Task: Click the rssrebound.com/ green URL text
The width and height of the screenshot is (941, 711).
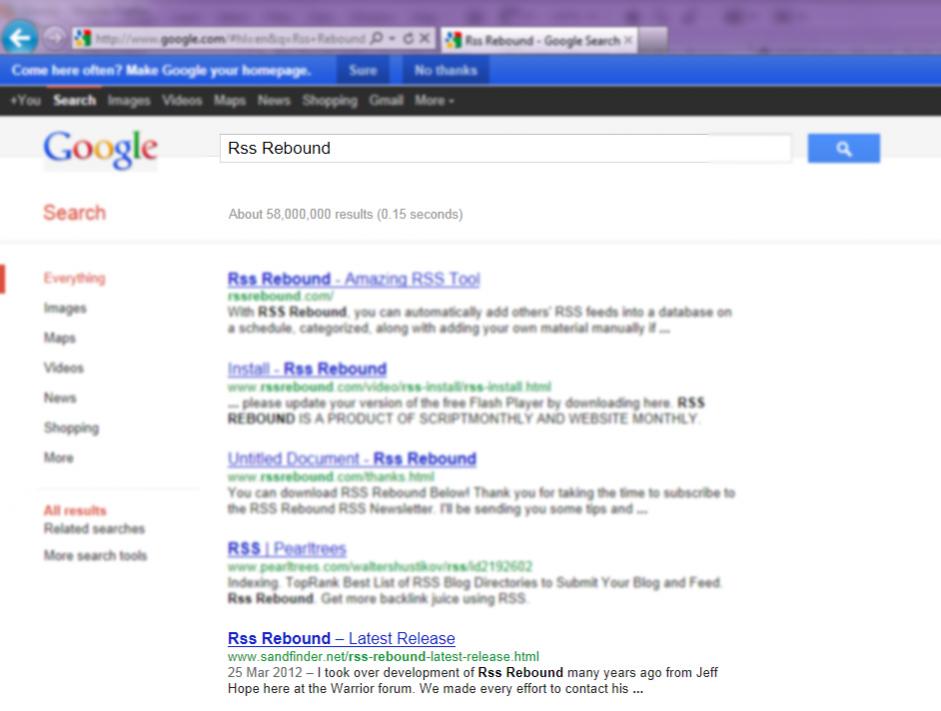Action: 280,296
